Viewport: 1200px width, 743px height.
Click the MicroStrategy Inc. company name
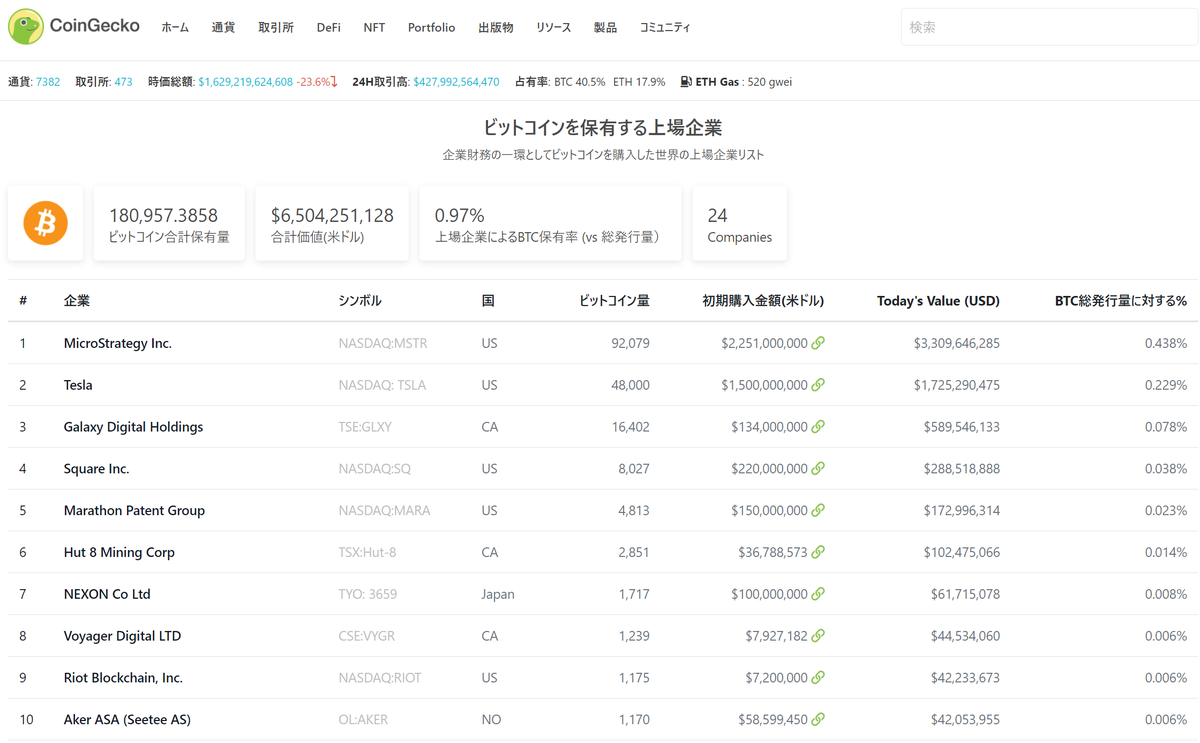point(118,343)
